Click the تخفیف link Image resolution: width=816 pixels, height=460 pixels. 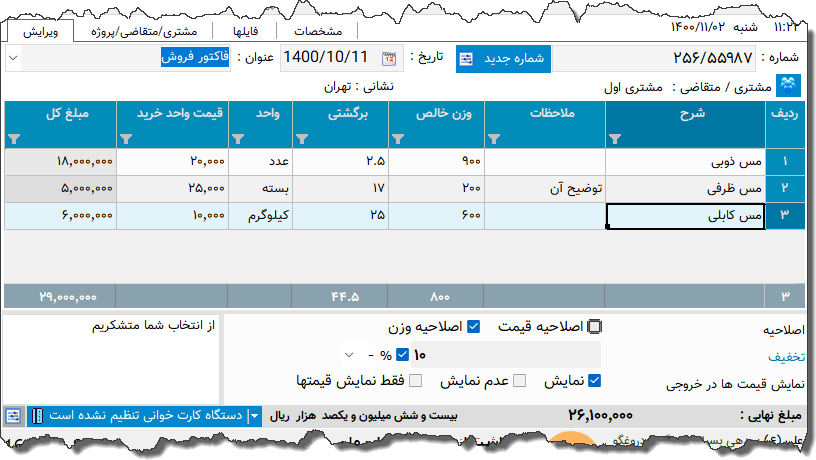786,356
